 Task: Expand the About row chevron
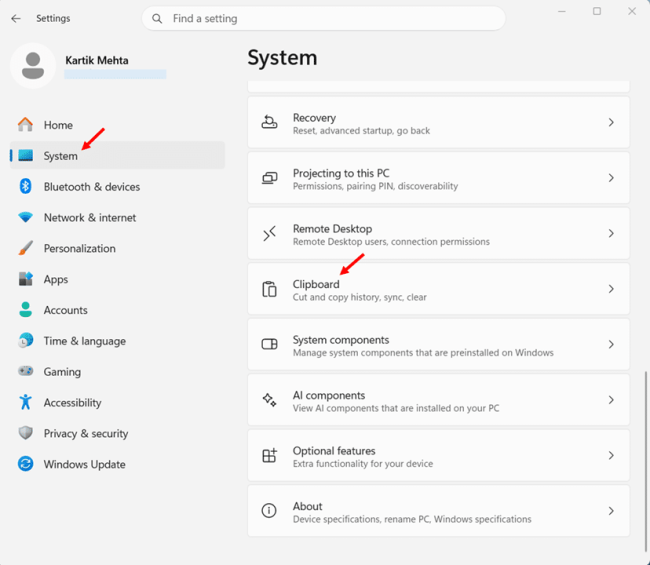click(611, 511)
